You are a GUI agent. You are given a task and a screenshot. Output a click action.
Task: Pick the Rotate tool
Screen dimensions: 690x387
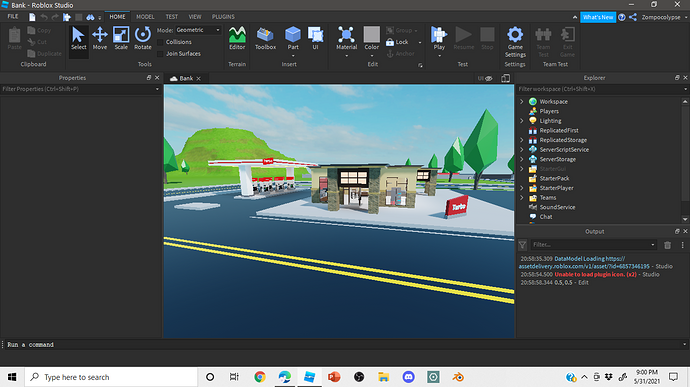143,39
